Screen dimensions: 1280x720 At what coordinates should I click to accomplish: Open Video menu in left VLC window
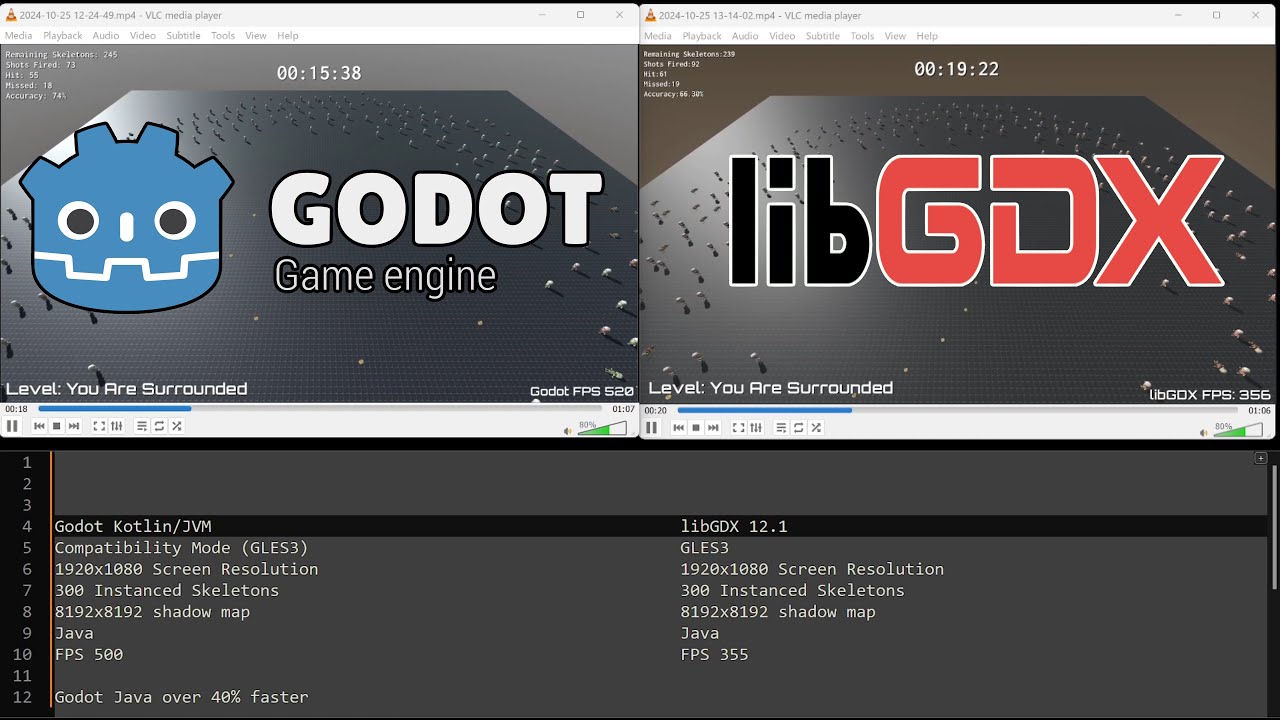(143, 35)
